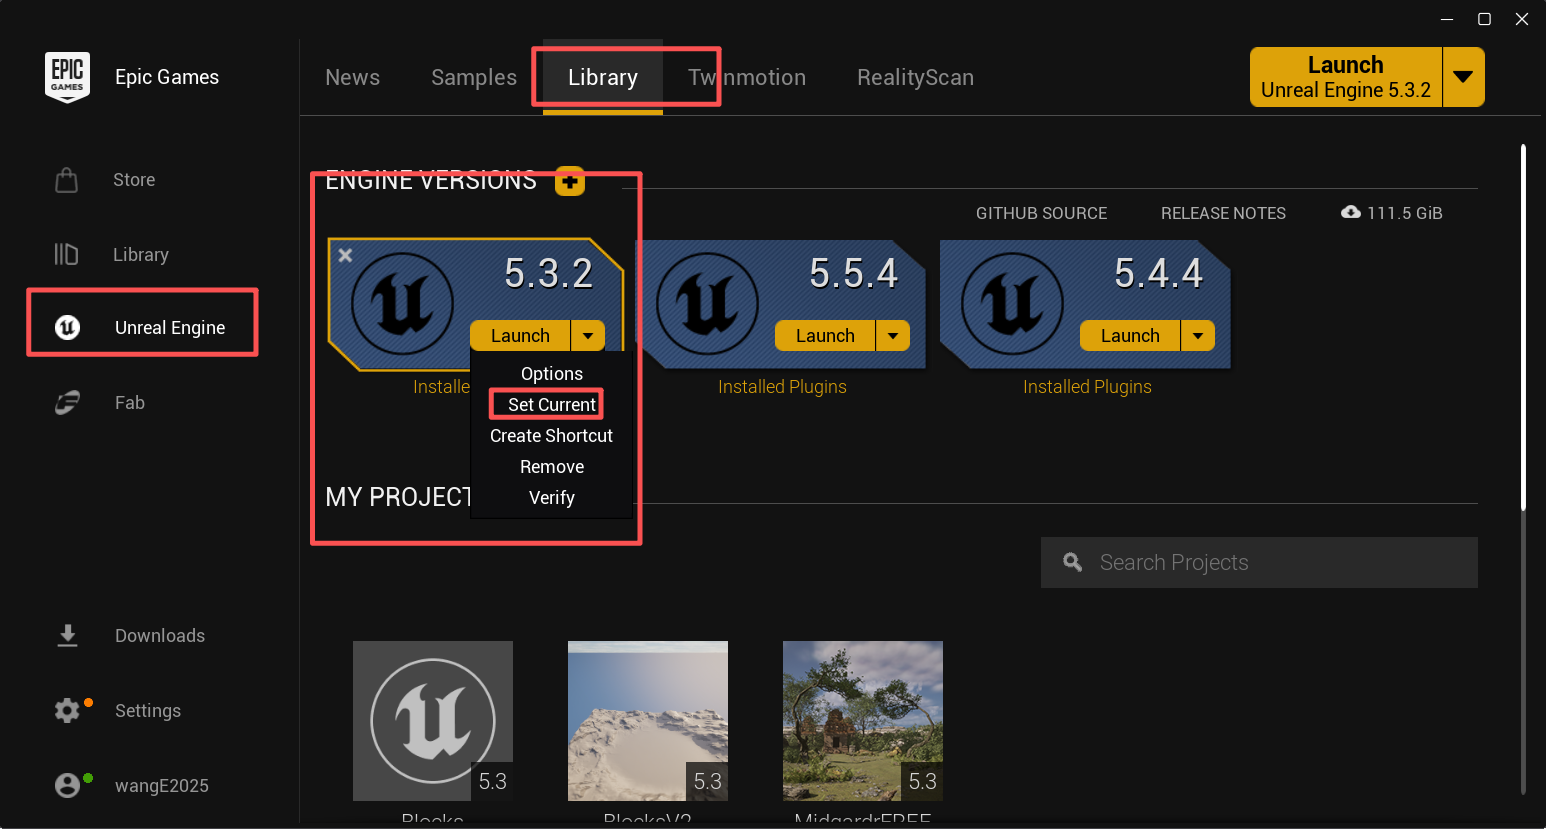Click the Search Projects input field
This screenshot has height=829, width=1546.
(1259, 562)
